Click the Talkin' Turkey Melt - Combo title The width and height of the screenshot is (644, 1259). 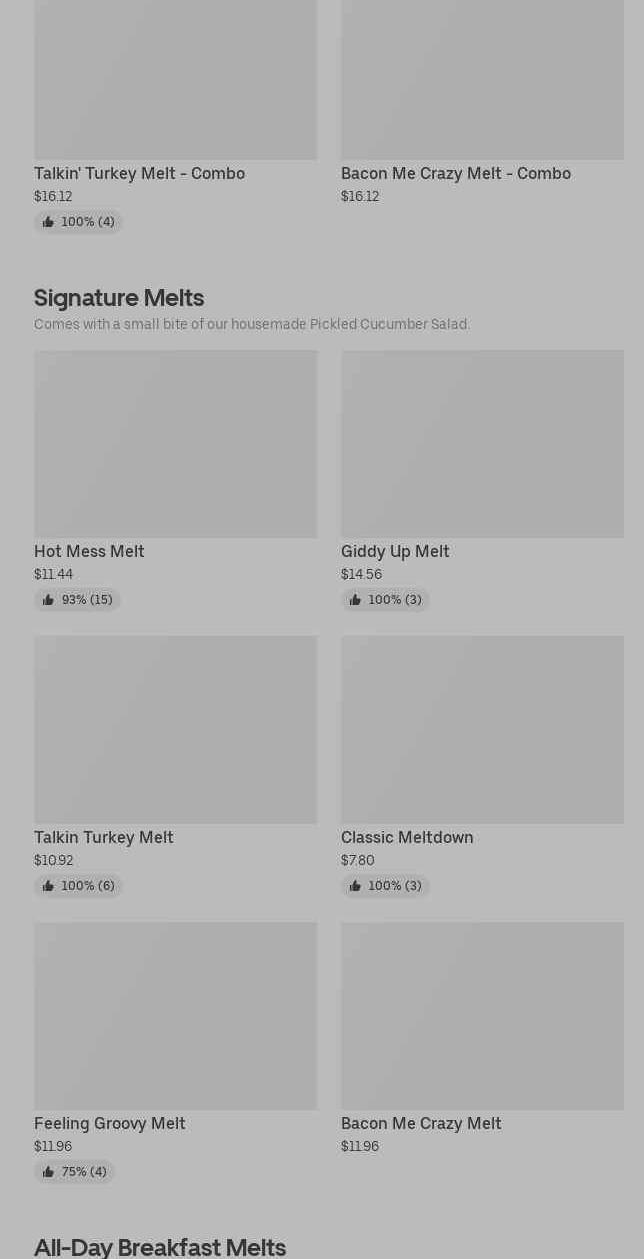139,174
